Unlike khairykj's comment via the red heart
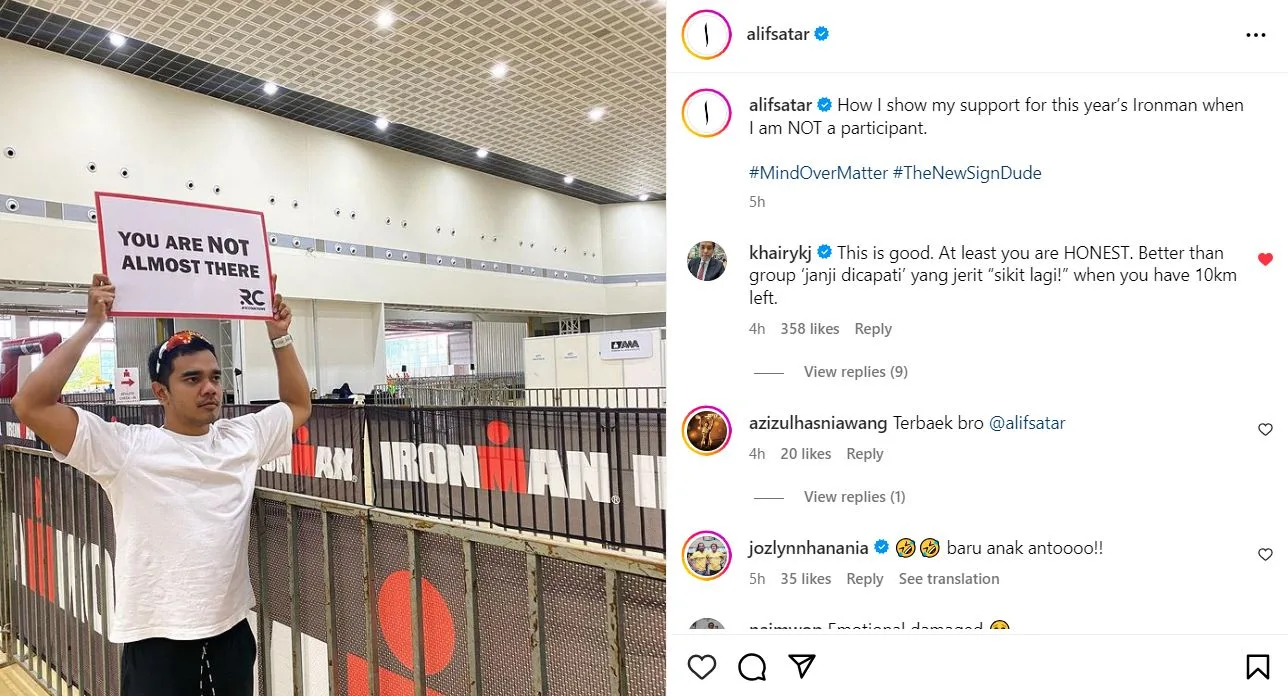The height and width of the screenshot is (696, 1288). 1265,259
